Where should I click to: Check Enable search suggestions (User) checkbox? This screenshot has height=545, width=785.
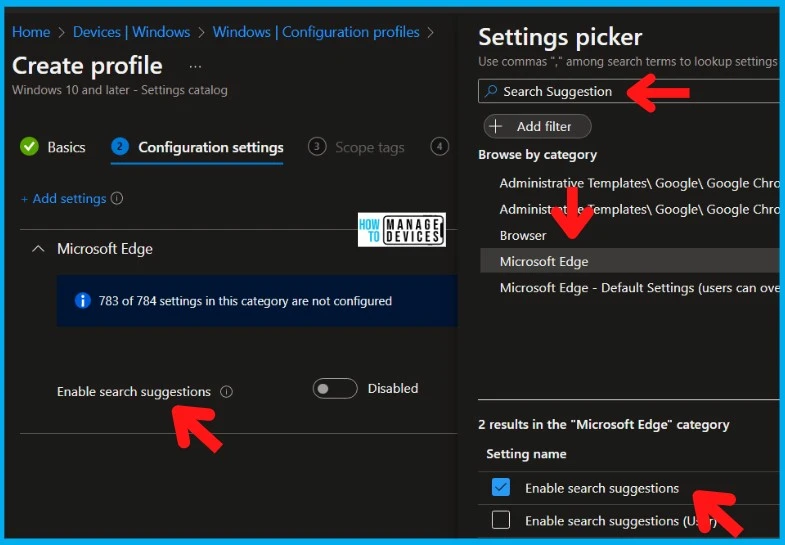[x=501, y=520]
